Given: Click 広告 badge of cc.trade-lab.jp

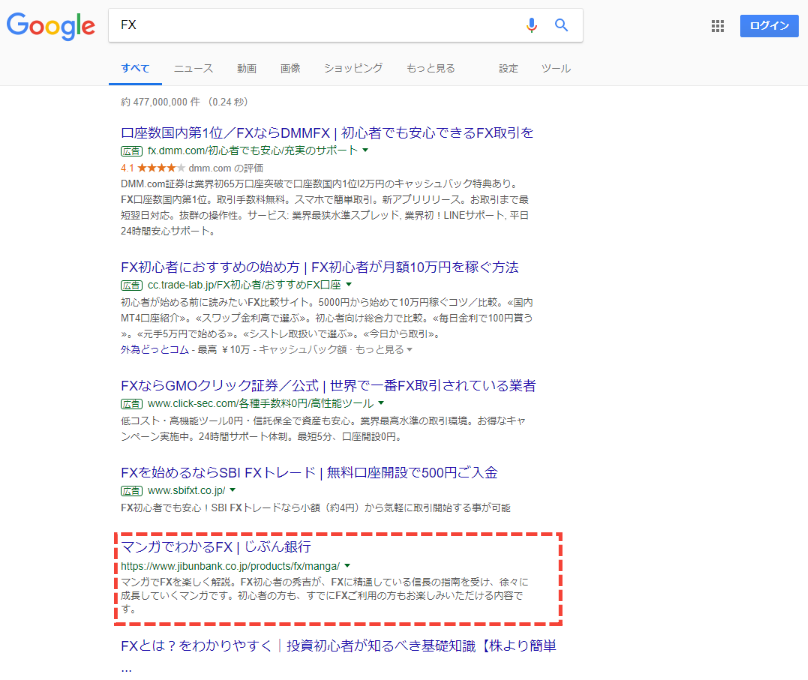Looking at the screenshot, I should [x=131, y=285].
